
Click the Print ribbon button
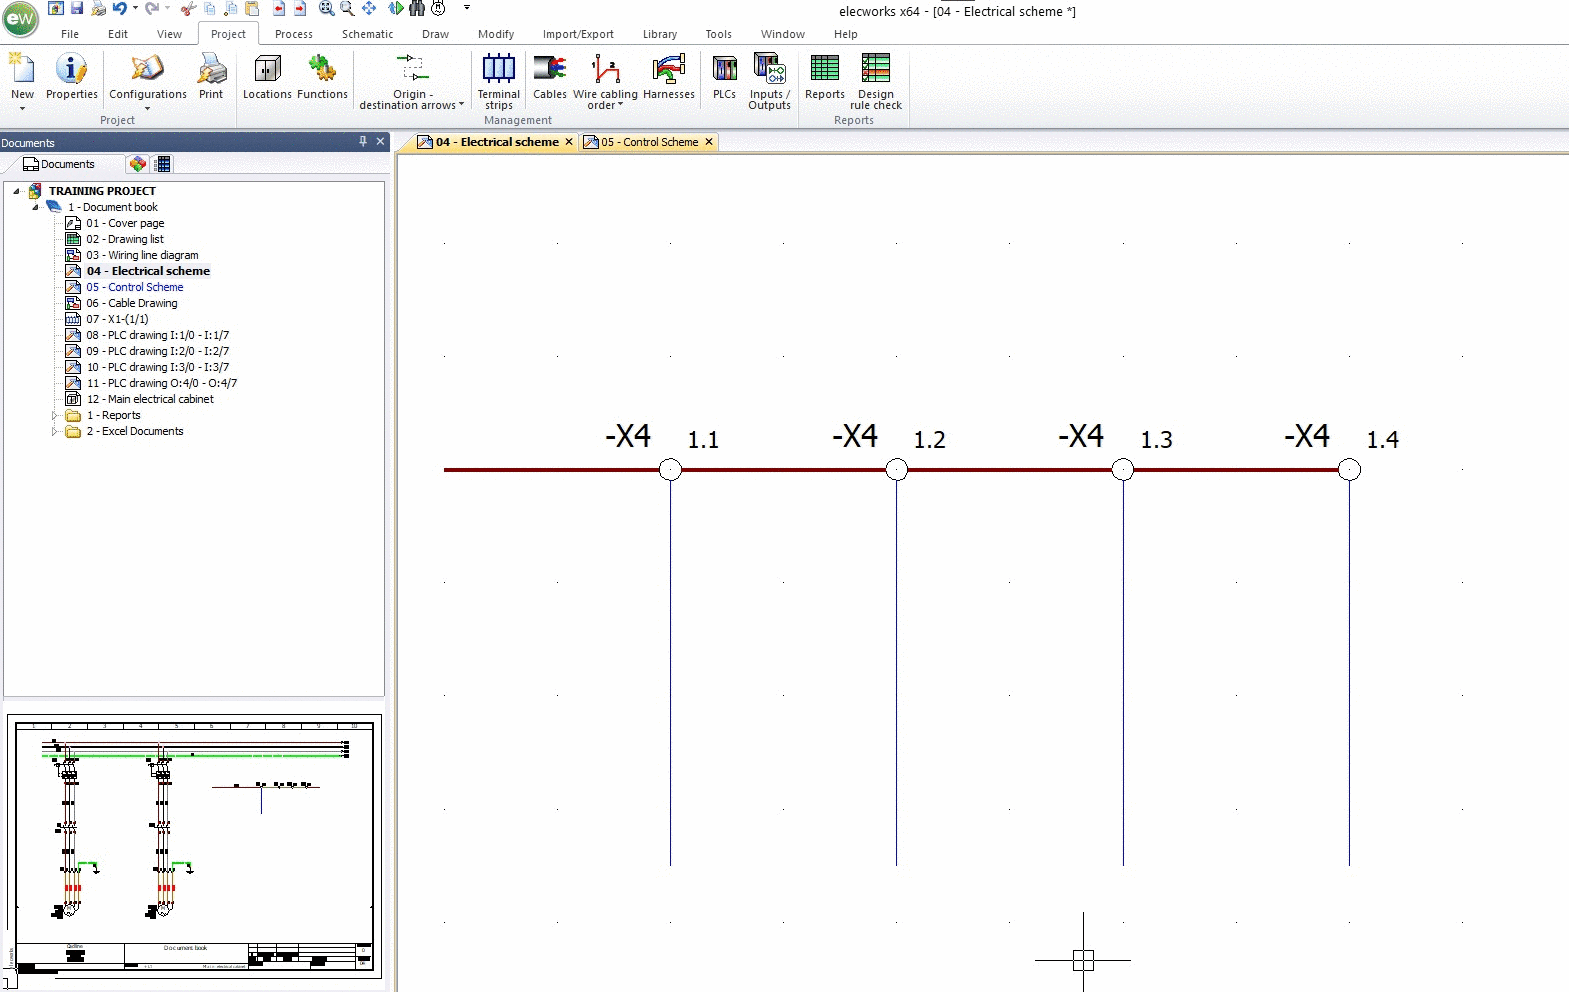click(211, 77)
